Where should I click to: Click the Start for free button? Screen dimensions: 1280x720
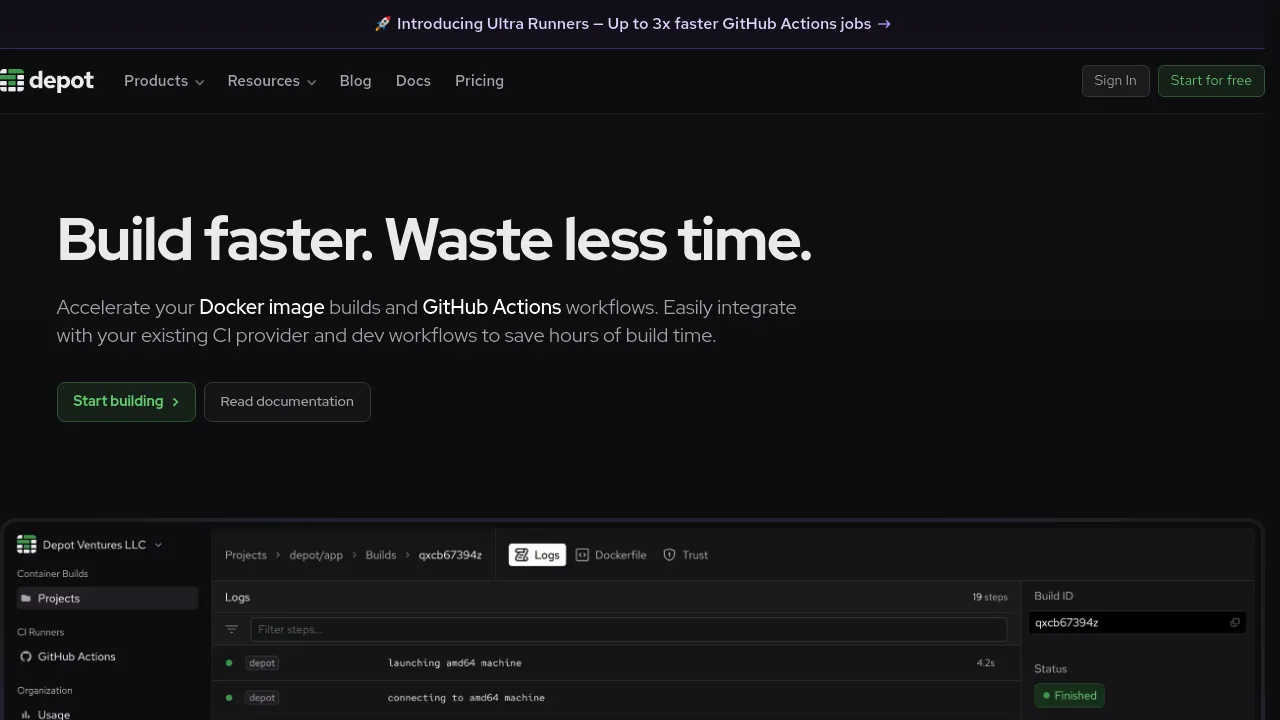(x=1211, y=81)
